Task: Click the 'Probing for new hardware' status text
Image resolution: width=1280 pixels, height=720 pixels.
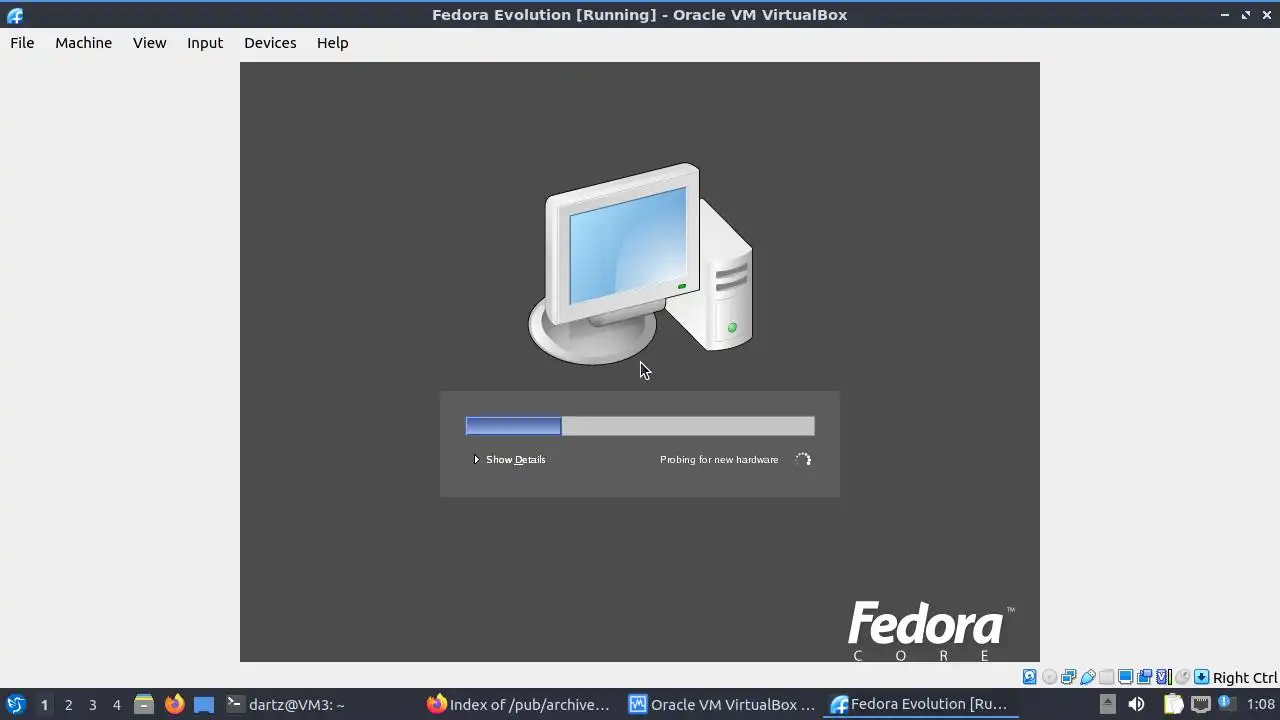Action: point(719,460)
